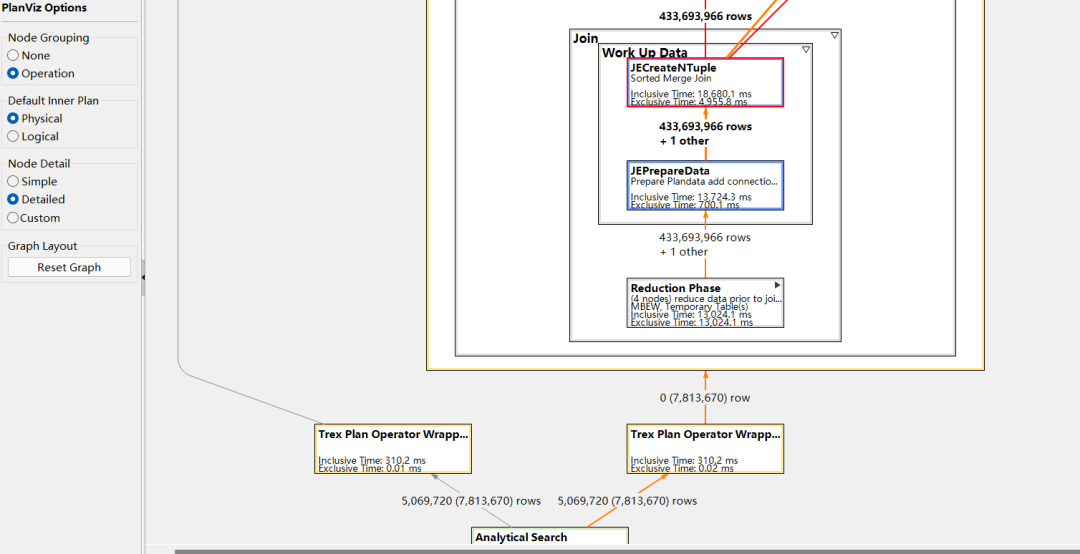1080x554 pixels.
Task: Select None for Node Grouping
Action: pyautogui.click(x=28, y=55)
